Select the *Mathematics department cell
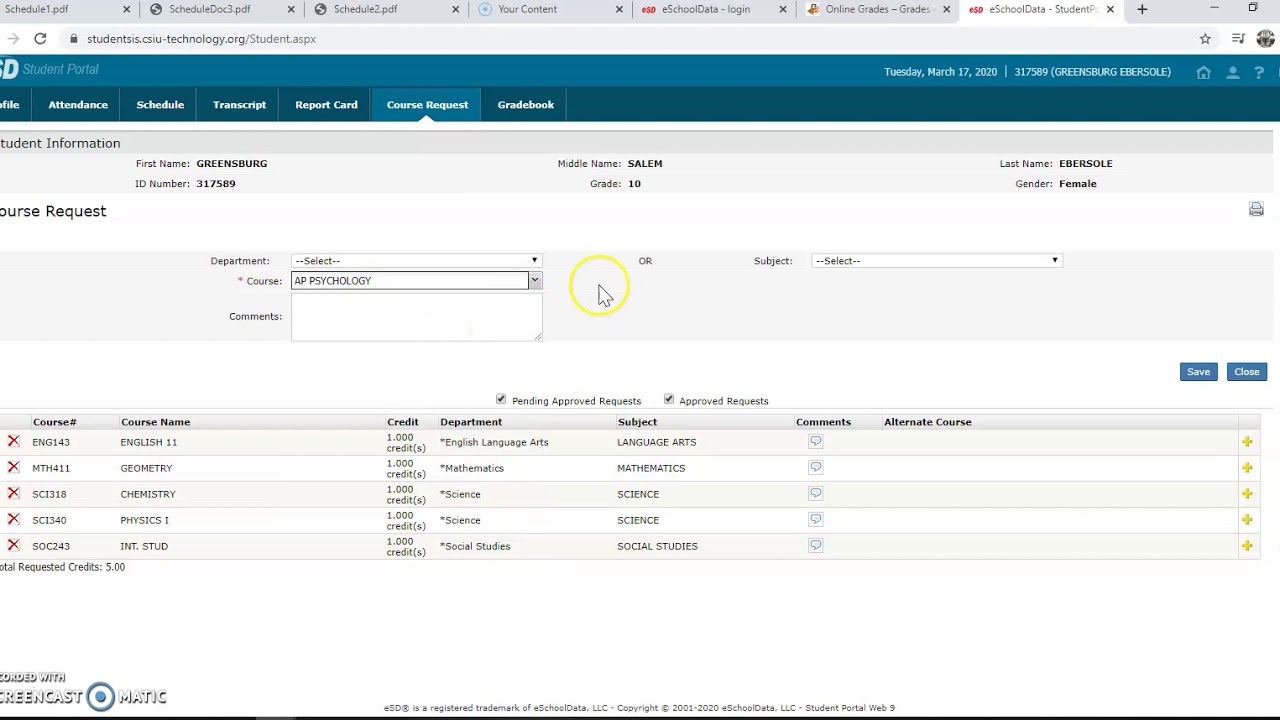This screenshot has width=1280, height=720. click(x=472, y=468)
